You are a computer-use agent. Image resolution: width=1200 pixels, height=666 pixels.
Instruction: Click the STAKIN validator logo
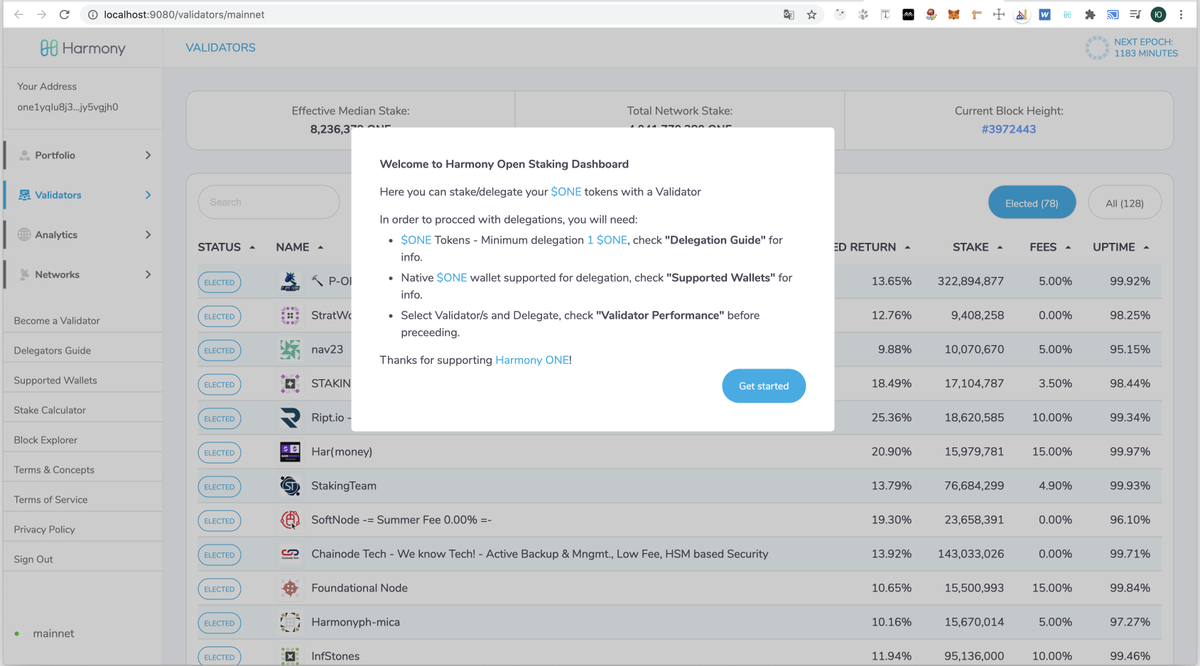coord(290,384)
